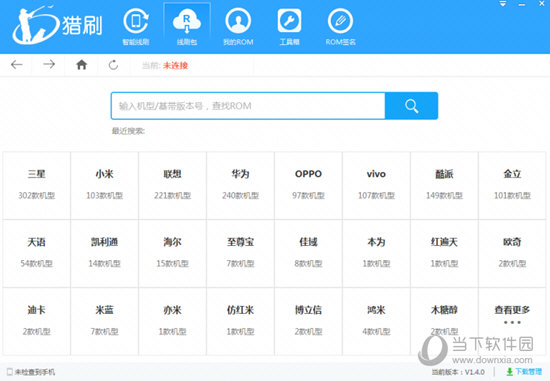Open ROM签名 signing tab
The image size is (550, 381).
click(x=340, y=28)
